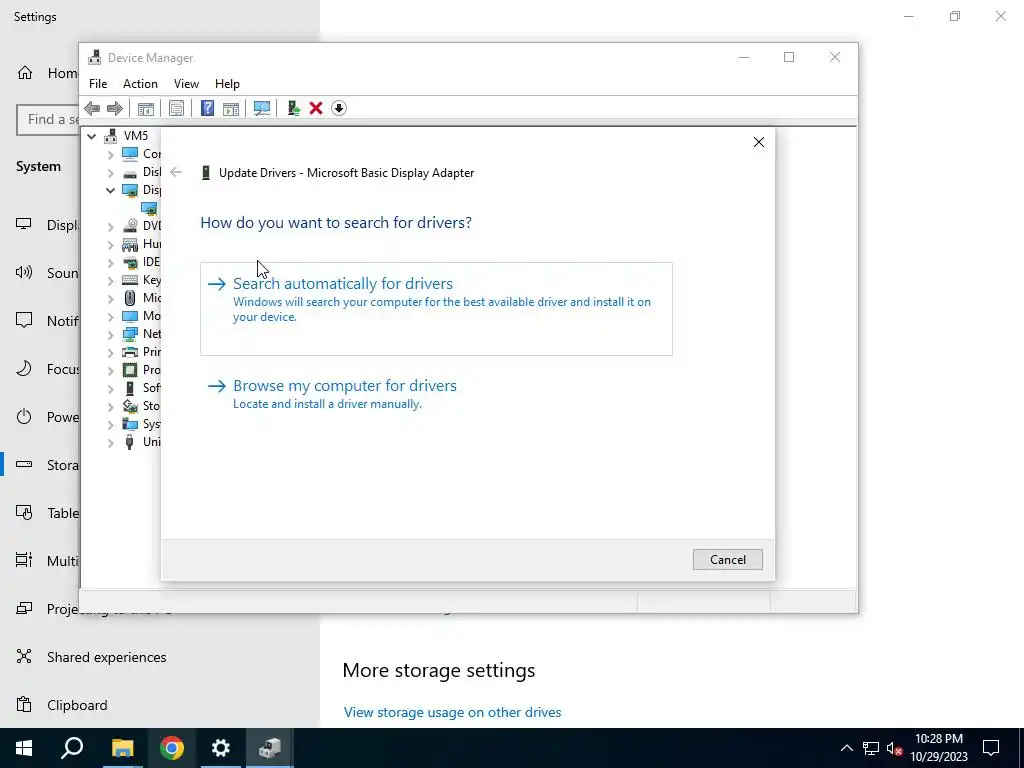
Task: Click the Mice category icon
Action: point(130,298)
